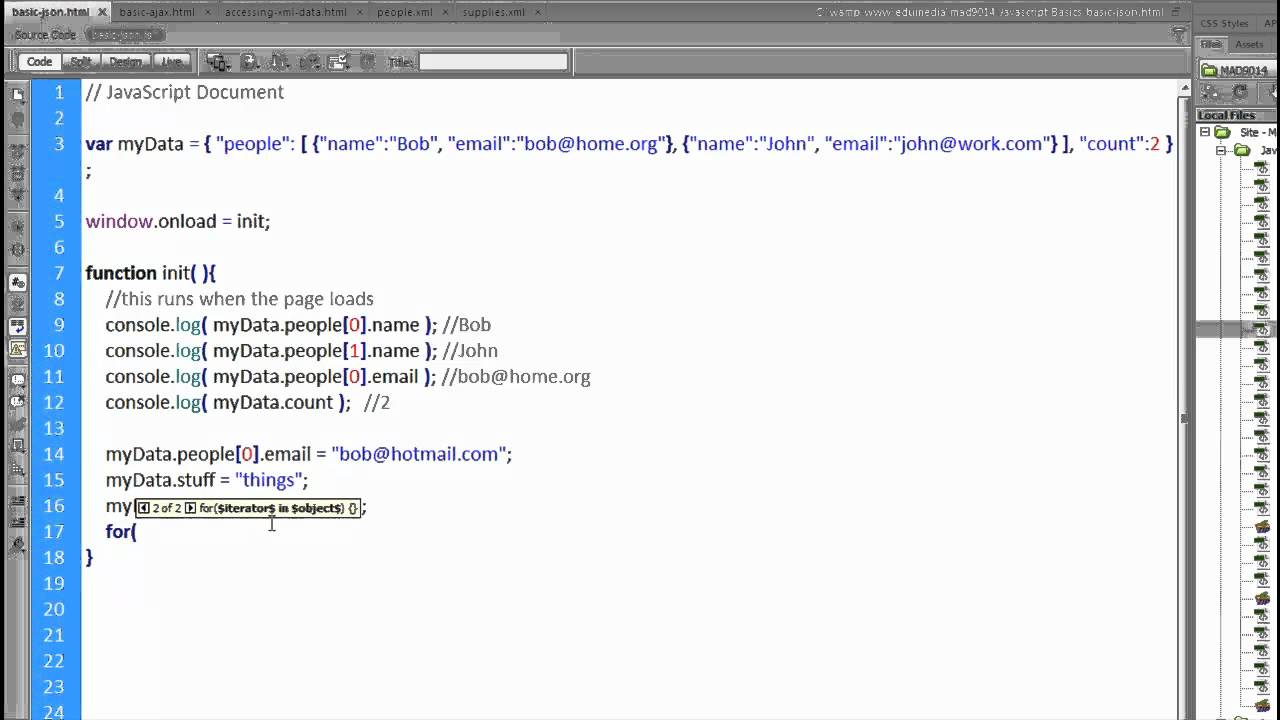Click the Balance Braces icon
Viewport: 1280px width, 720px height.
[x=17, y=250]
